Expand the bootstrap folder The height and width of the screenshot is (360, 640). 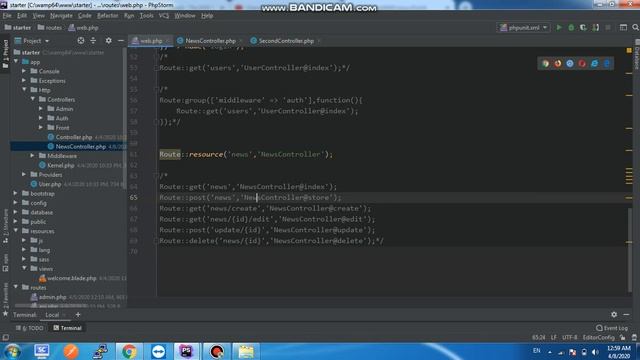[x=16, y=193]
